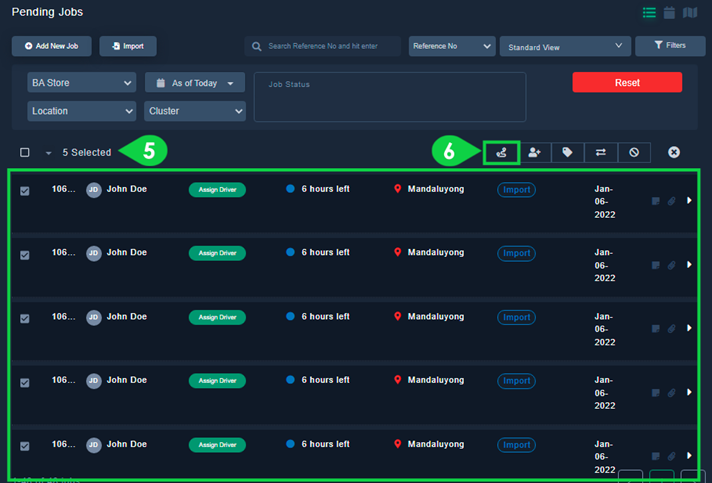
Task: Switch to the list view icon
Action: [x=649, y=13]
